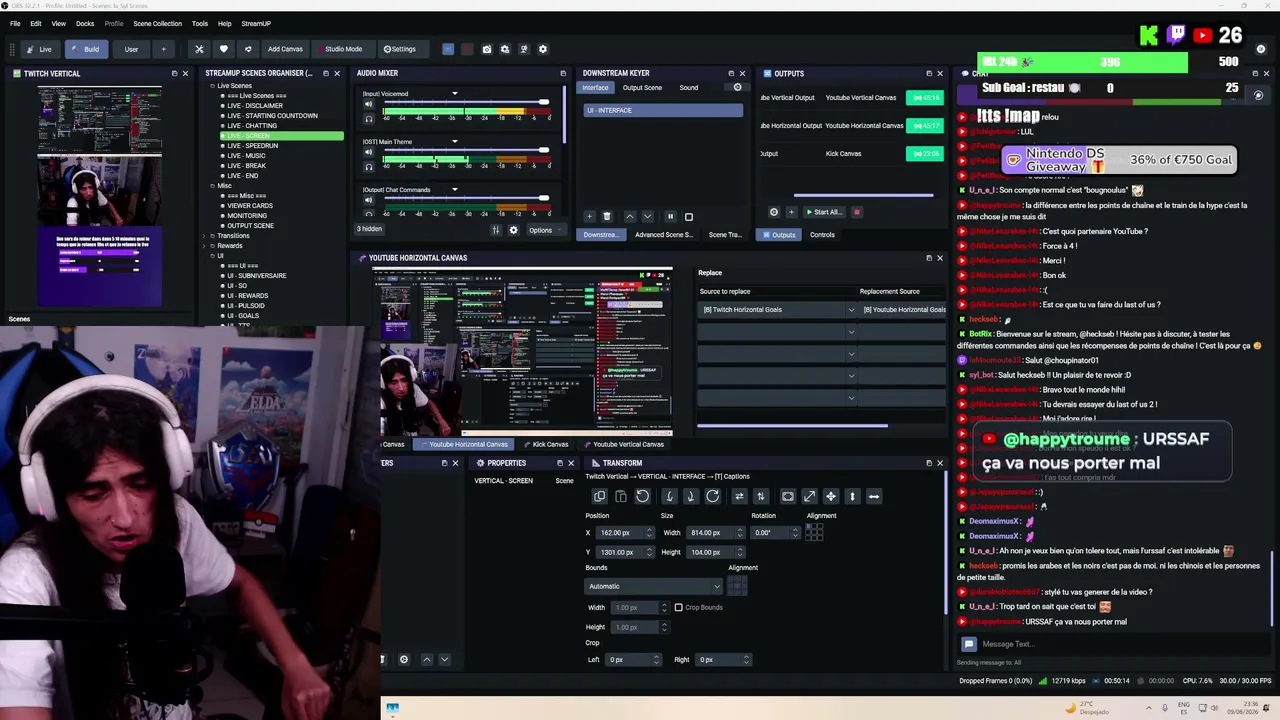Add a new Downstream Keyer item
1280x720 pixels.
(589, 216)
